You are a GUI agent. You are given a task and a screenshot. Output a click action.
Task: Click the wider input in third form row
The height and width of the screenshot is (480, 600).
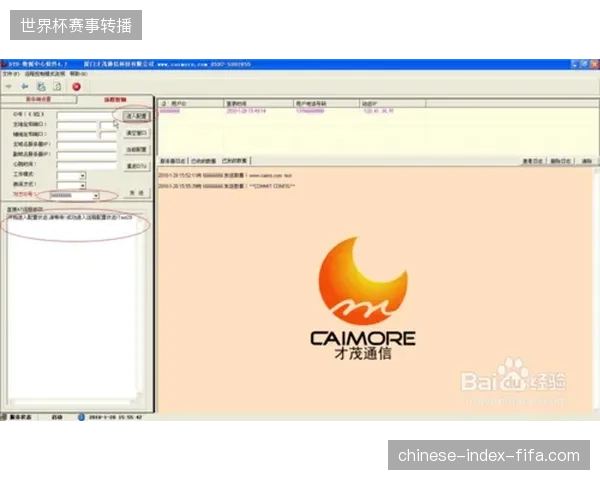[77, 135]
